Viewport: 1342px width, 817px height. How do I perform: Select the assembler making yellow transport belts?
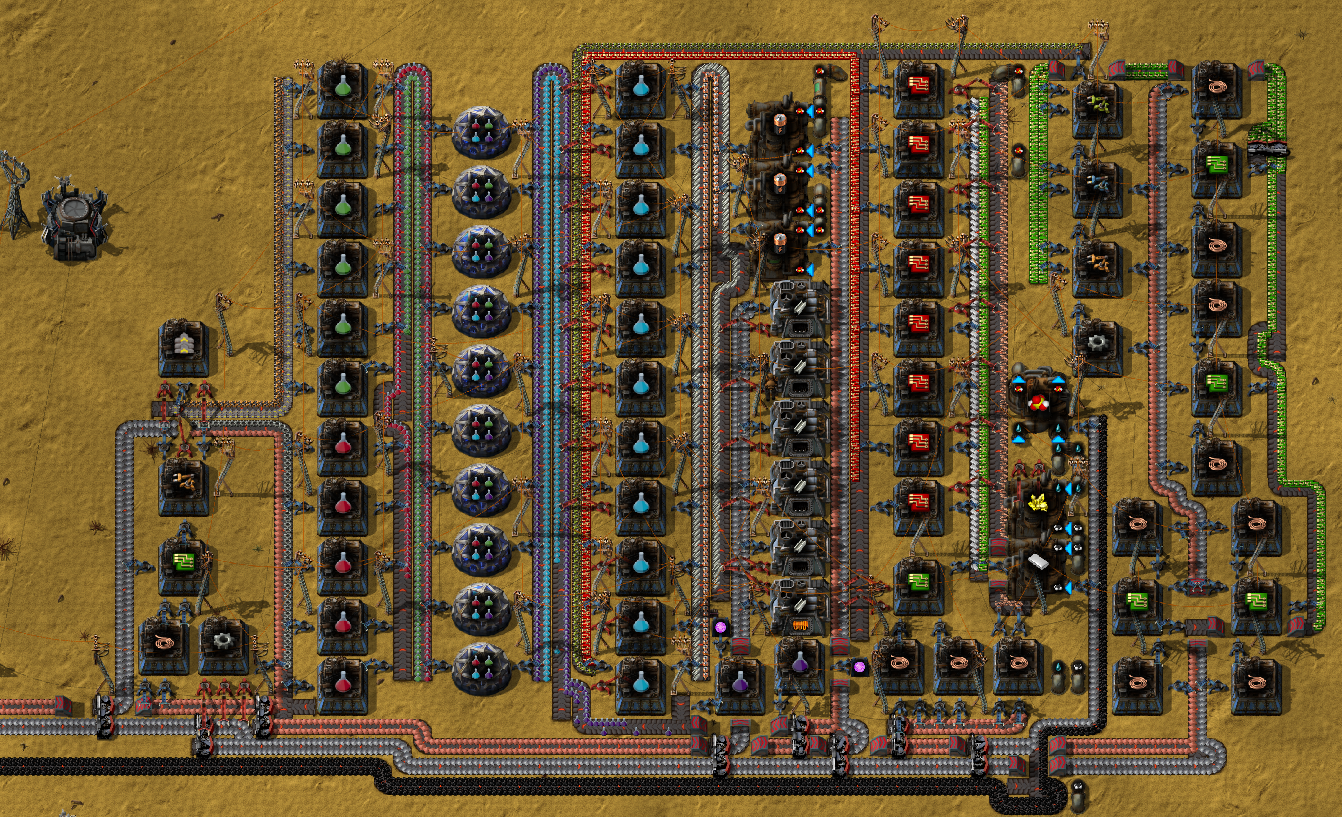[183, 345]
